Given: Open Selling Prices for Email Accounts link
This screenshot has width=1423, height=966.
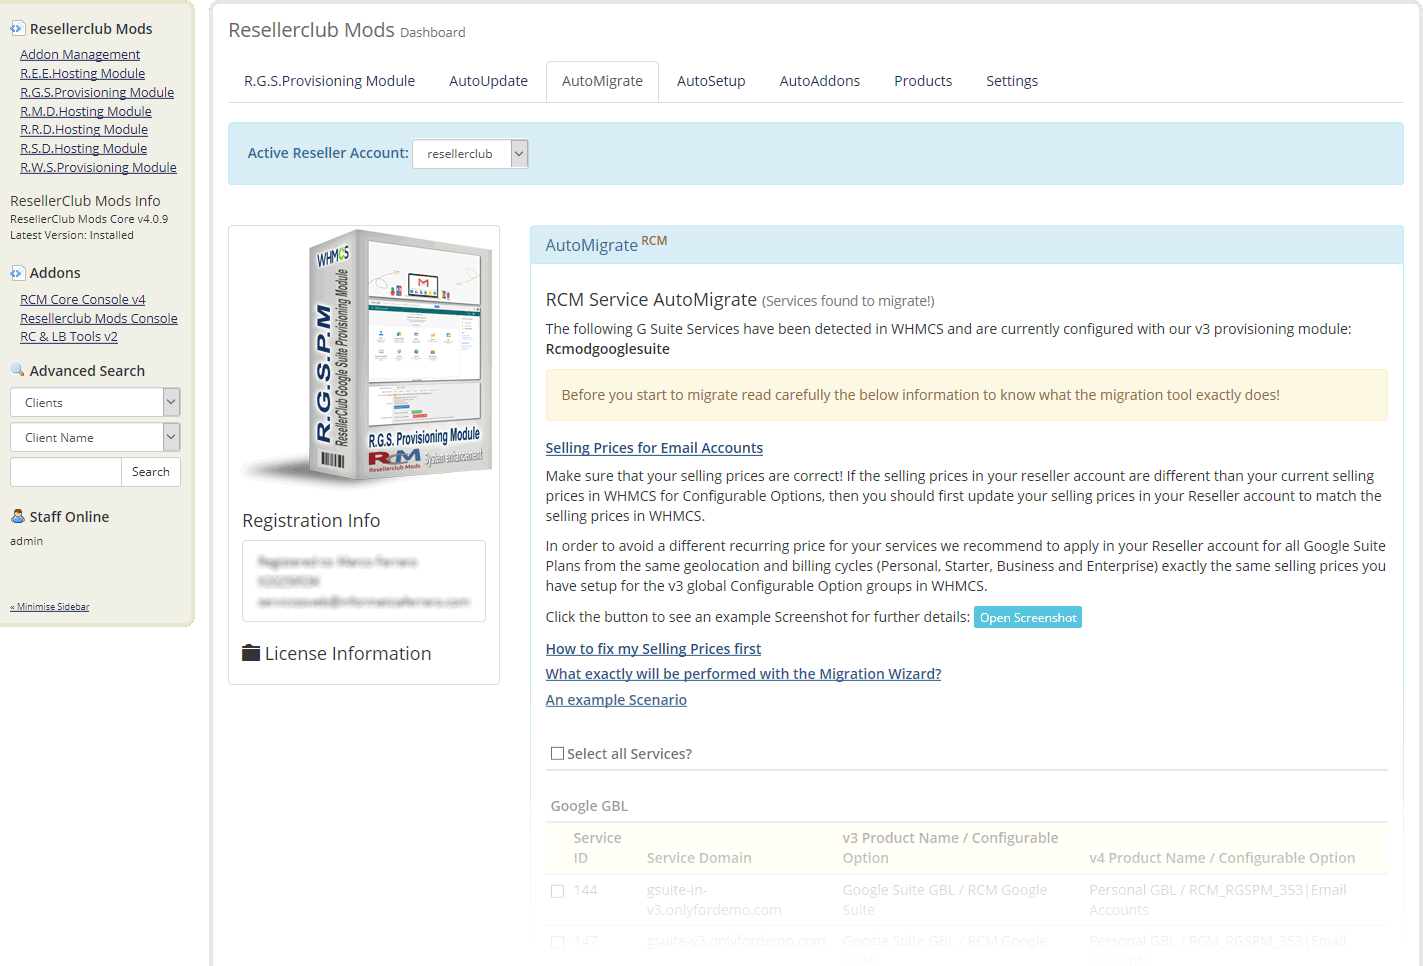Looking at the screenshot, I should point(654,448).
